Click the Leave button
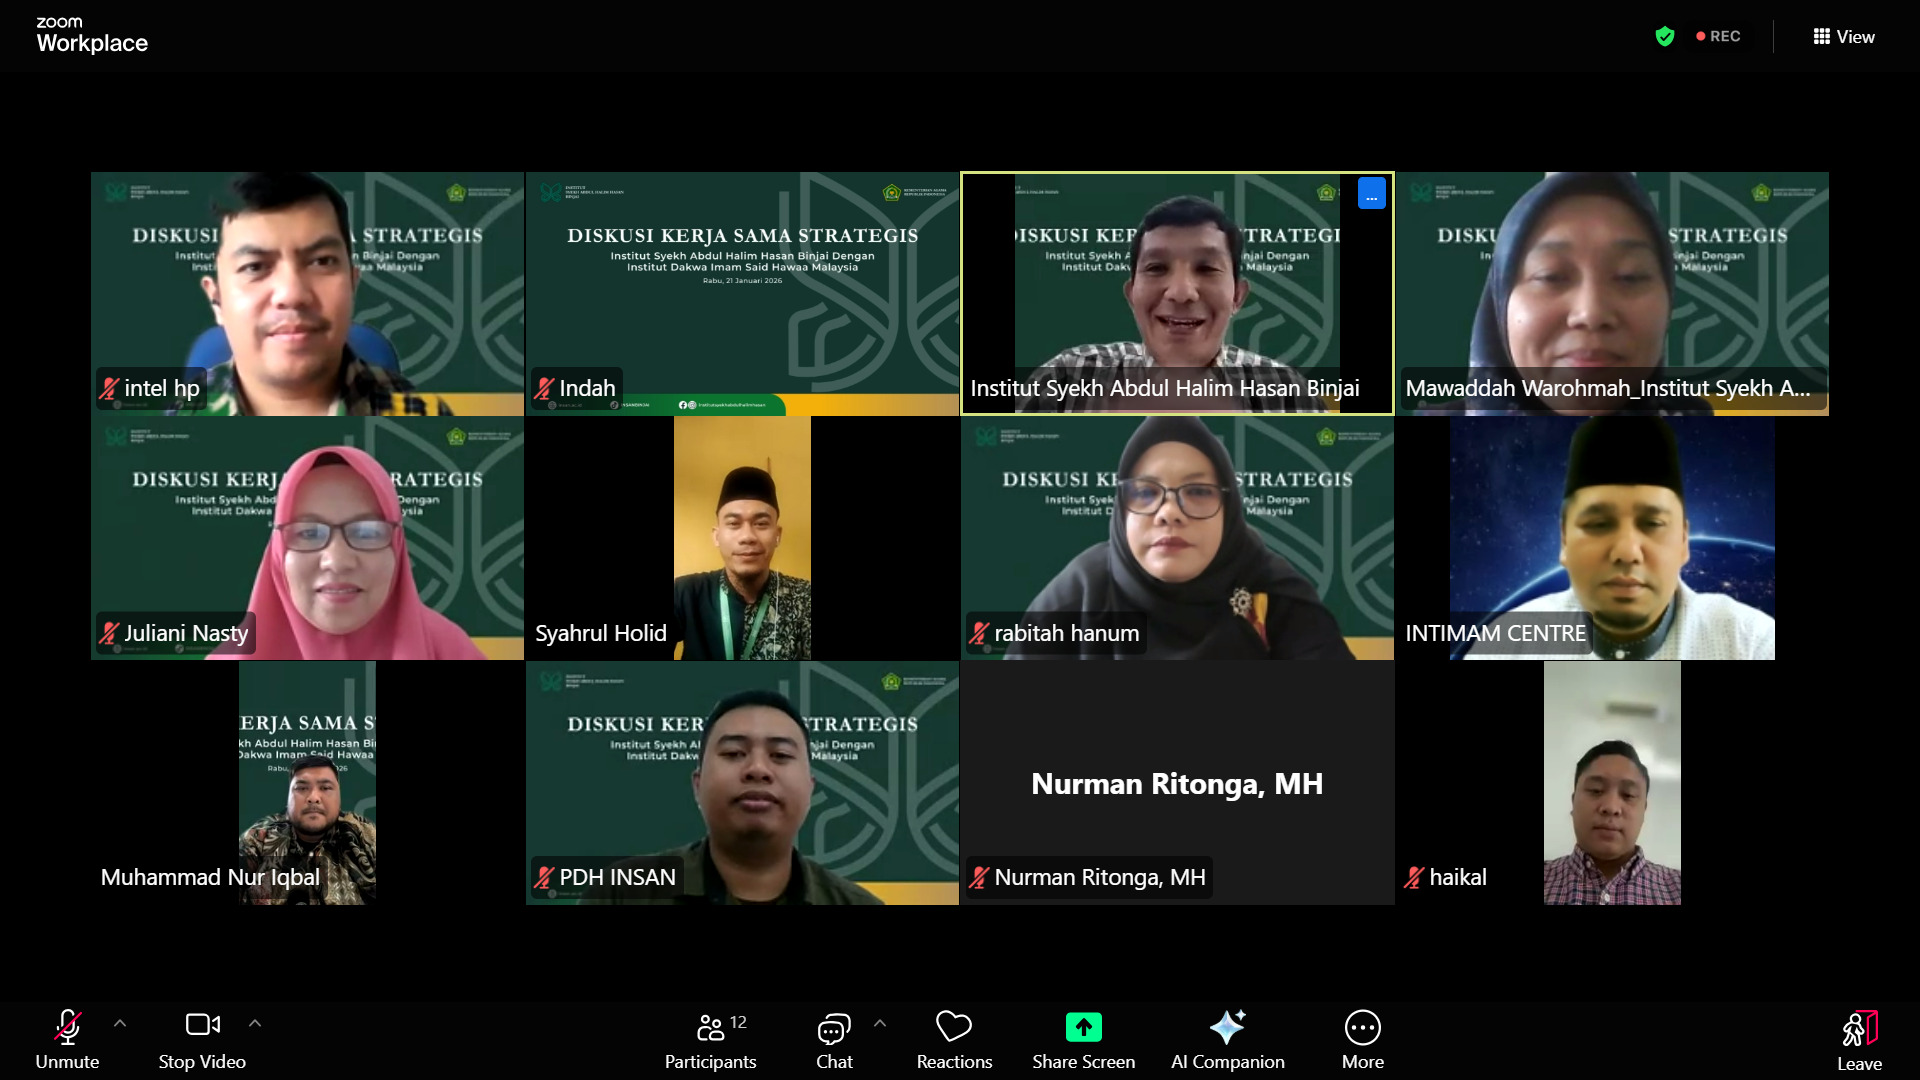This screenshot has height=1080, width=1920. click(x=1859, y=1038)
